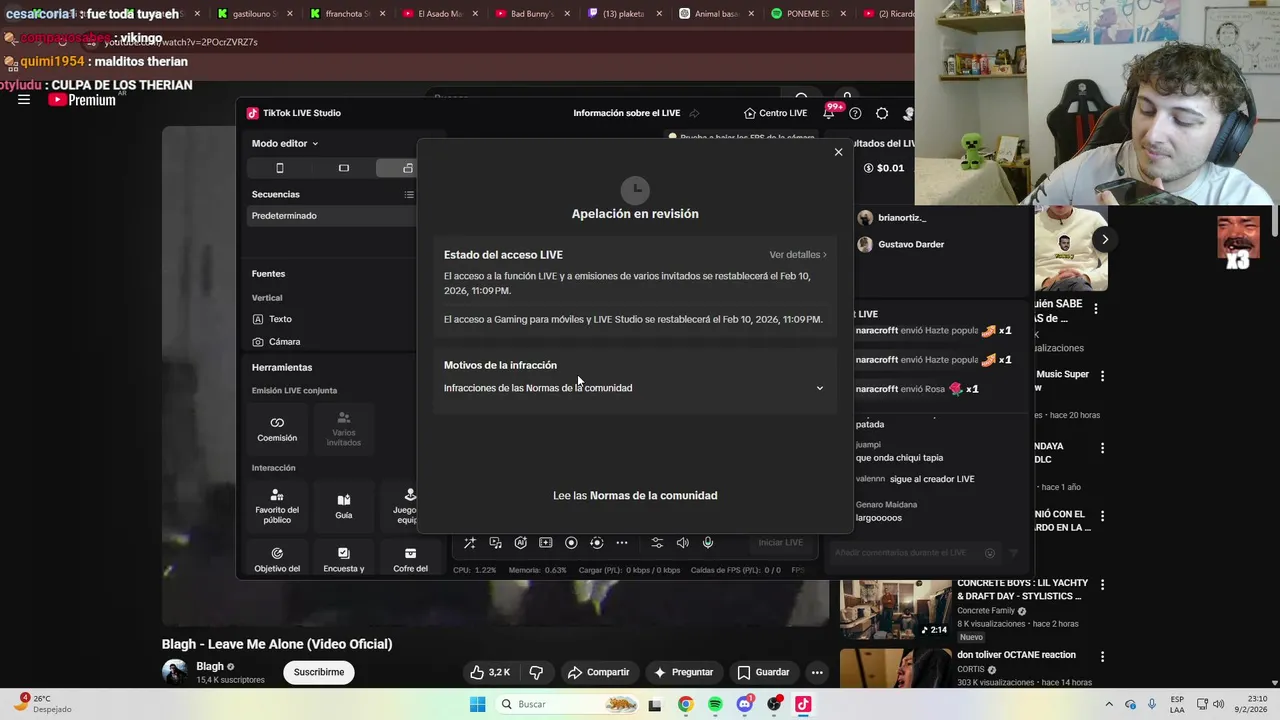Viewport: 1280px width, 720px height.
Task: Open notifications bell with 99+ badge
Action: [x=829, y=113]
